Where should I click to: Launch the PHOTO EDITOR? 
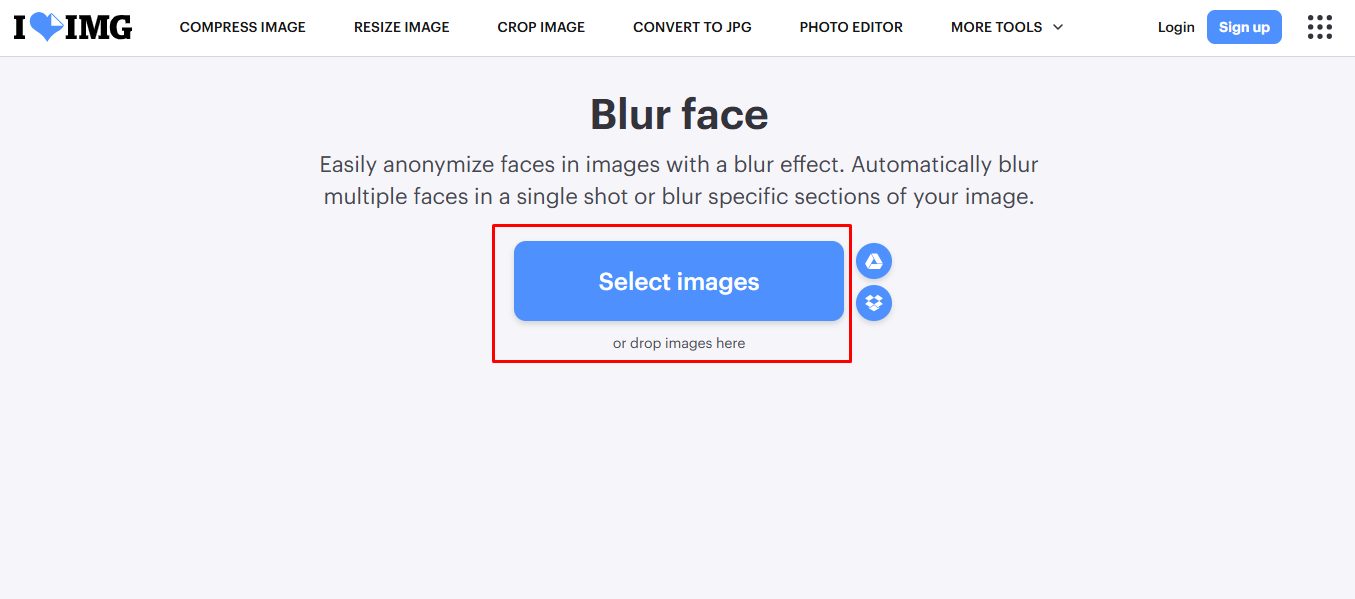(851, 27)
